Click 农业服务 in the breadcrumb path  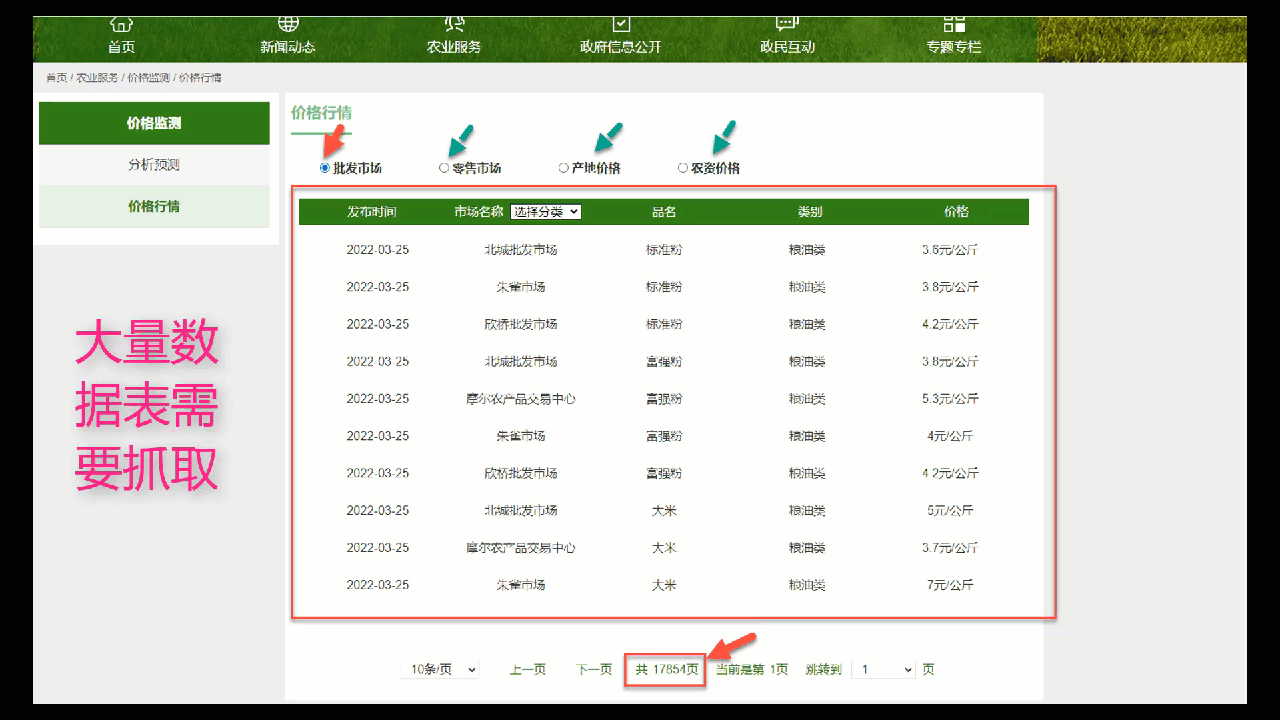pos(97,78)
